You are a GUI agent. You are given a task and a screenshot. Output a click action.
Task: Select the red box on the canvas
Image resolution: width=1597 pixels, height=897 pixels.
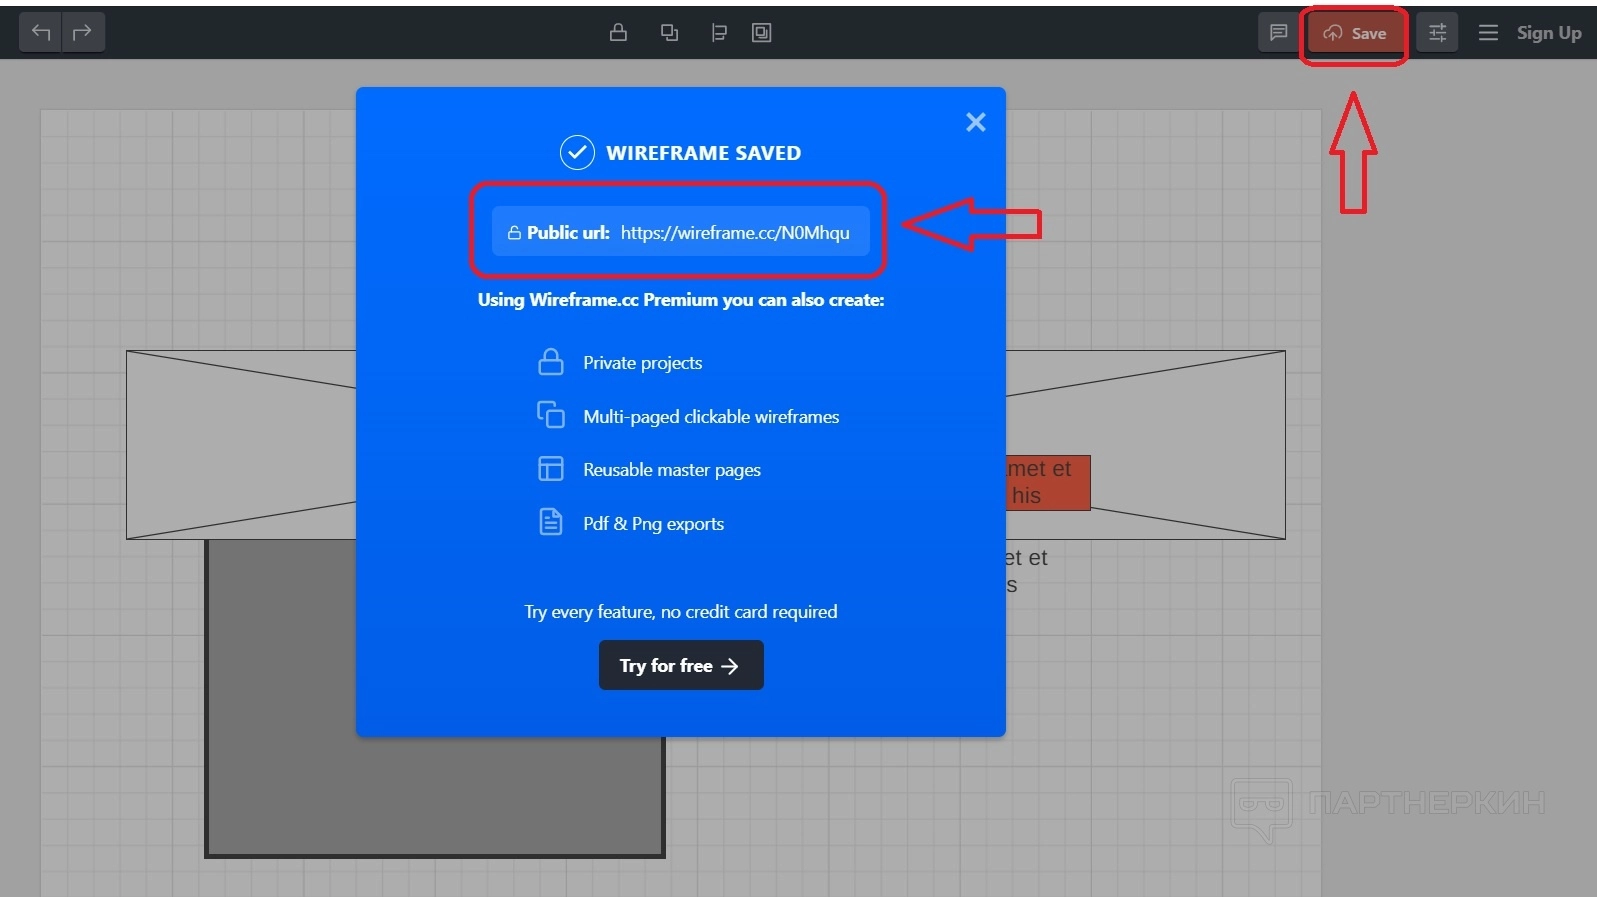[x=1048, y=483]
